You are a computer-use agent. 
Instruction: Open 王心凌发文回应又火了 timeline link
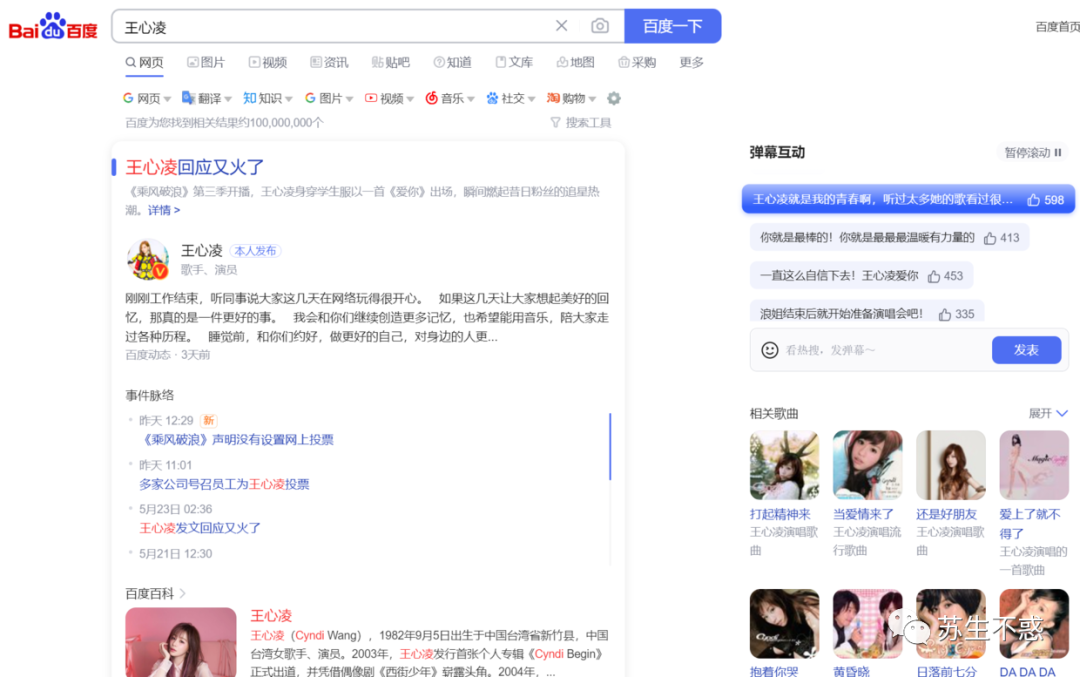(200, 528)
